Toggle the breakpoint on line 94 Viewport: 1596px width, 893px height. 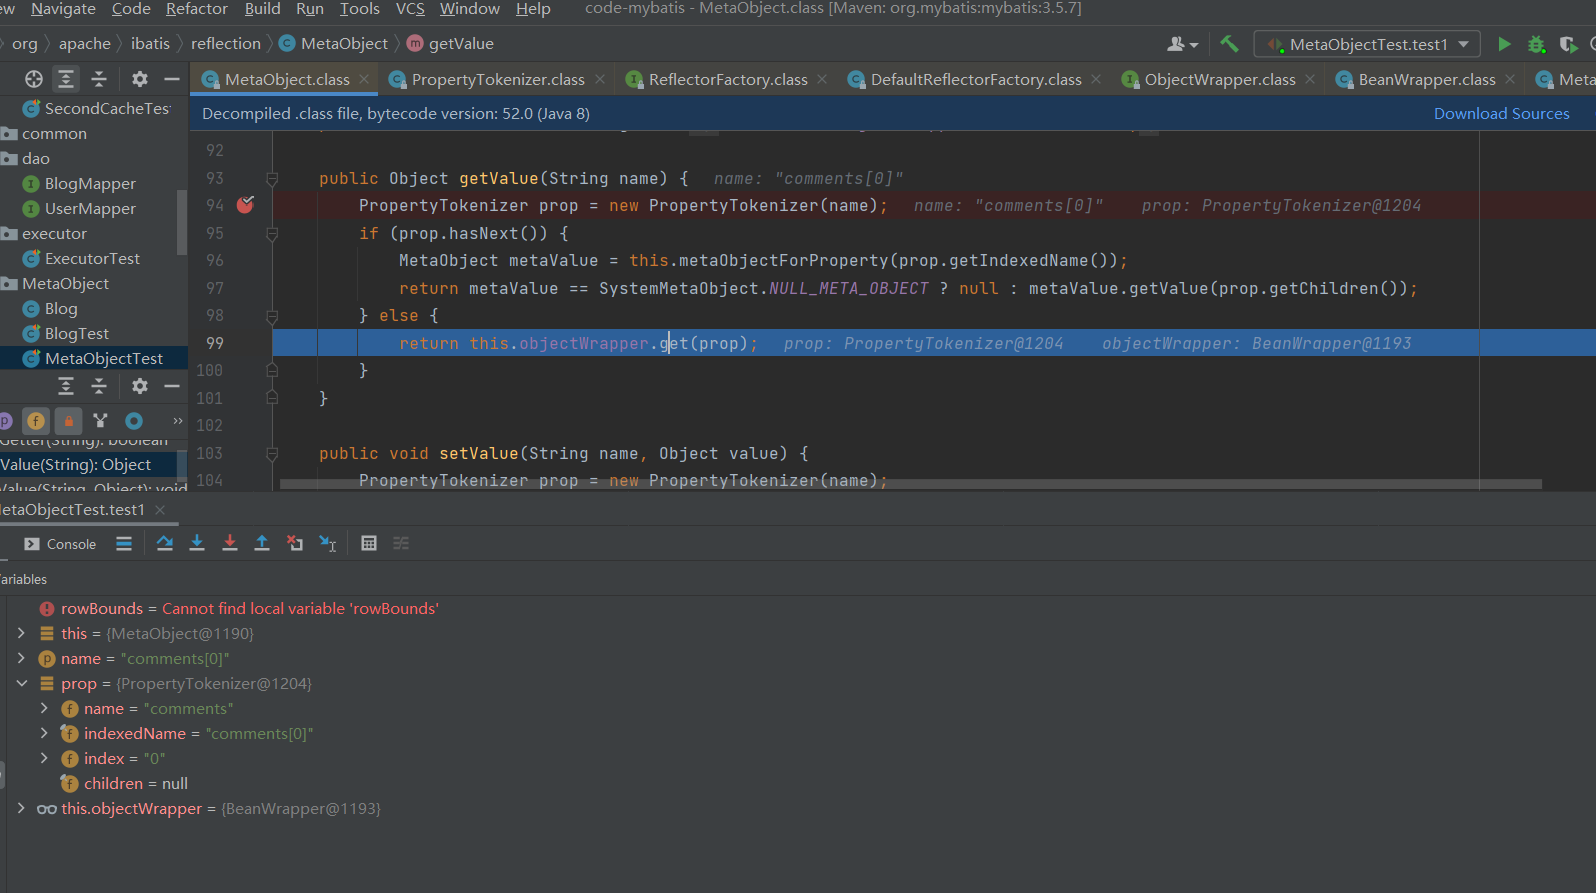point(245,205)
